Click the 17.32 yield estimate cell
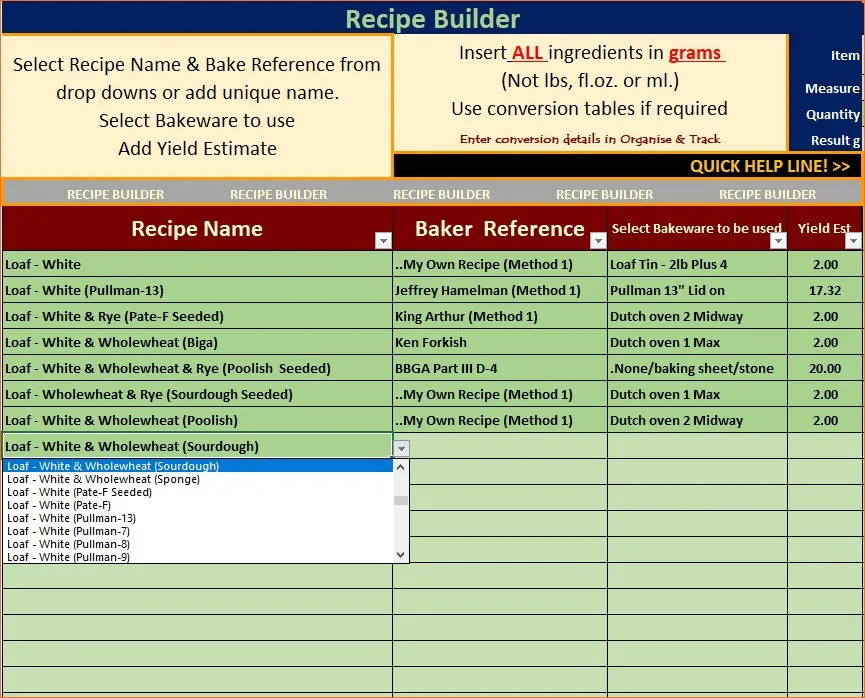This screenshot has width=865, height=698. pyautogui.click(x=824, y=290)
